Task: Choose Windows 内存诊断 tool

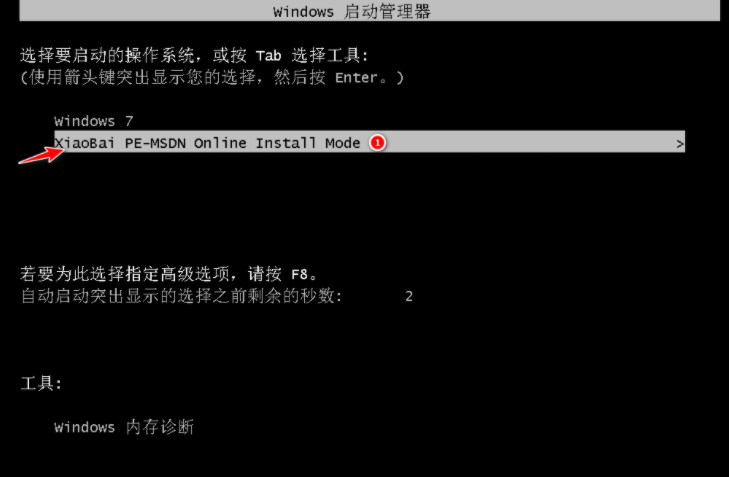Action: (124, 427)
